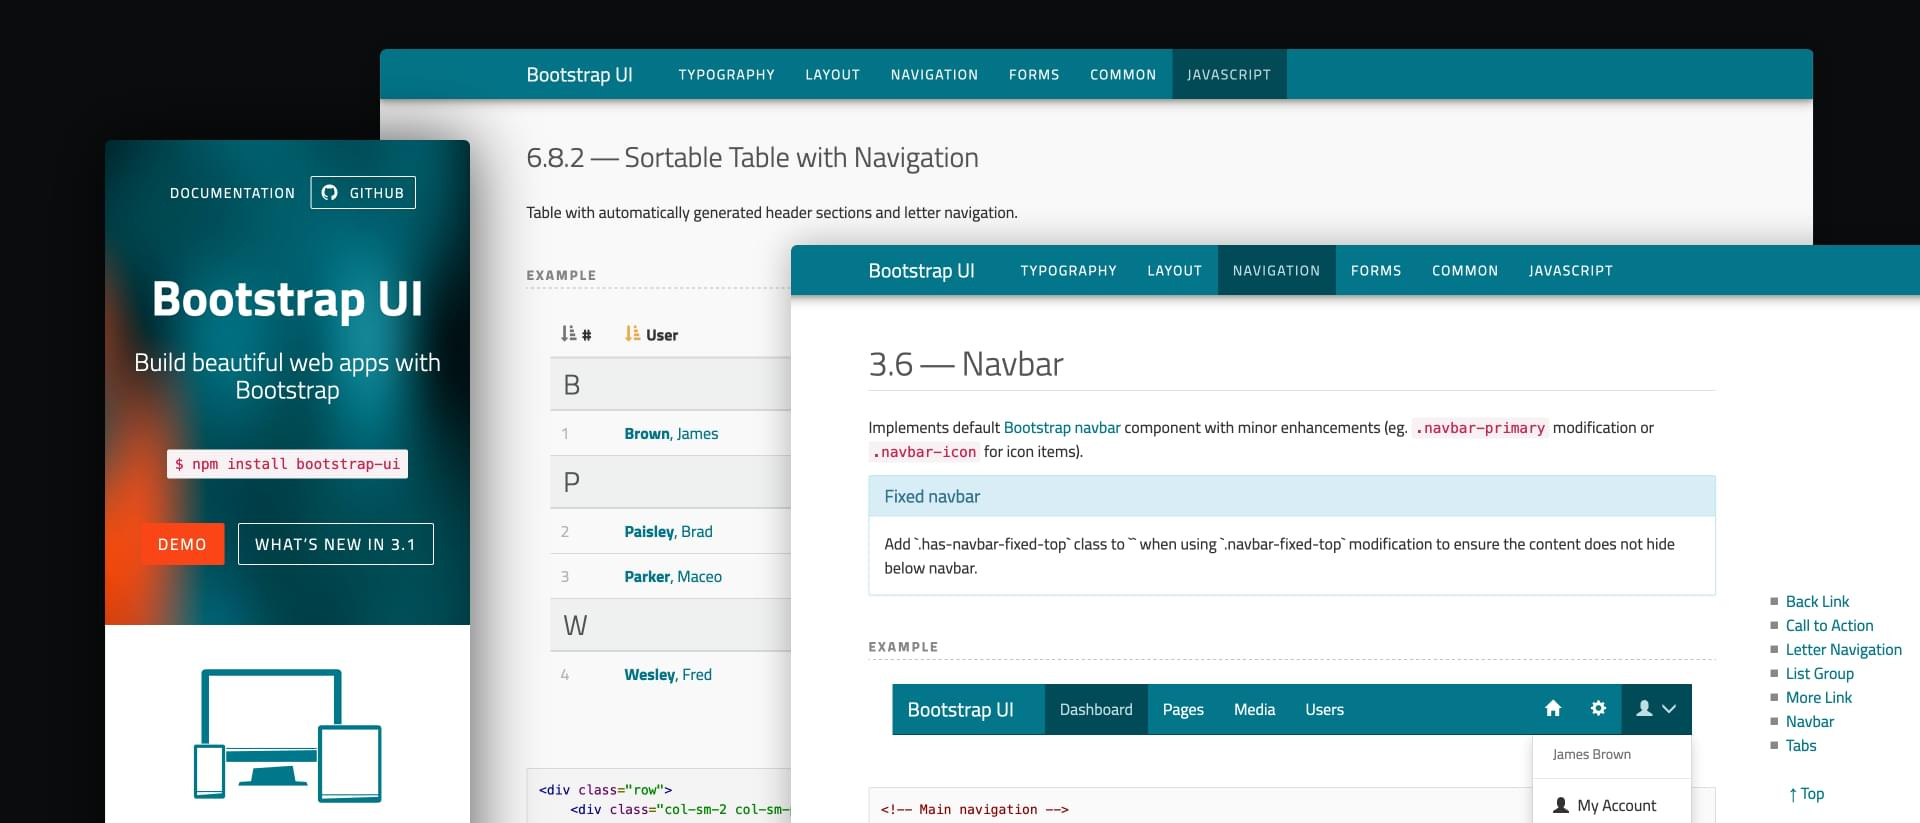This screenshot has width=1920, height=823.
Task: Select Media tab in example navbar
Action: click(x=1254, y=709)
